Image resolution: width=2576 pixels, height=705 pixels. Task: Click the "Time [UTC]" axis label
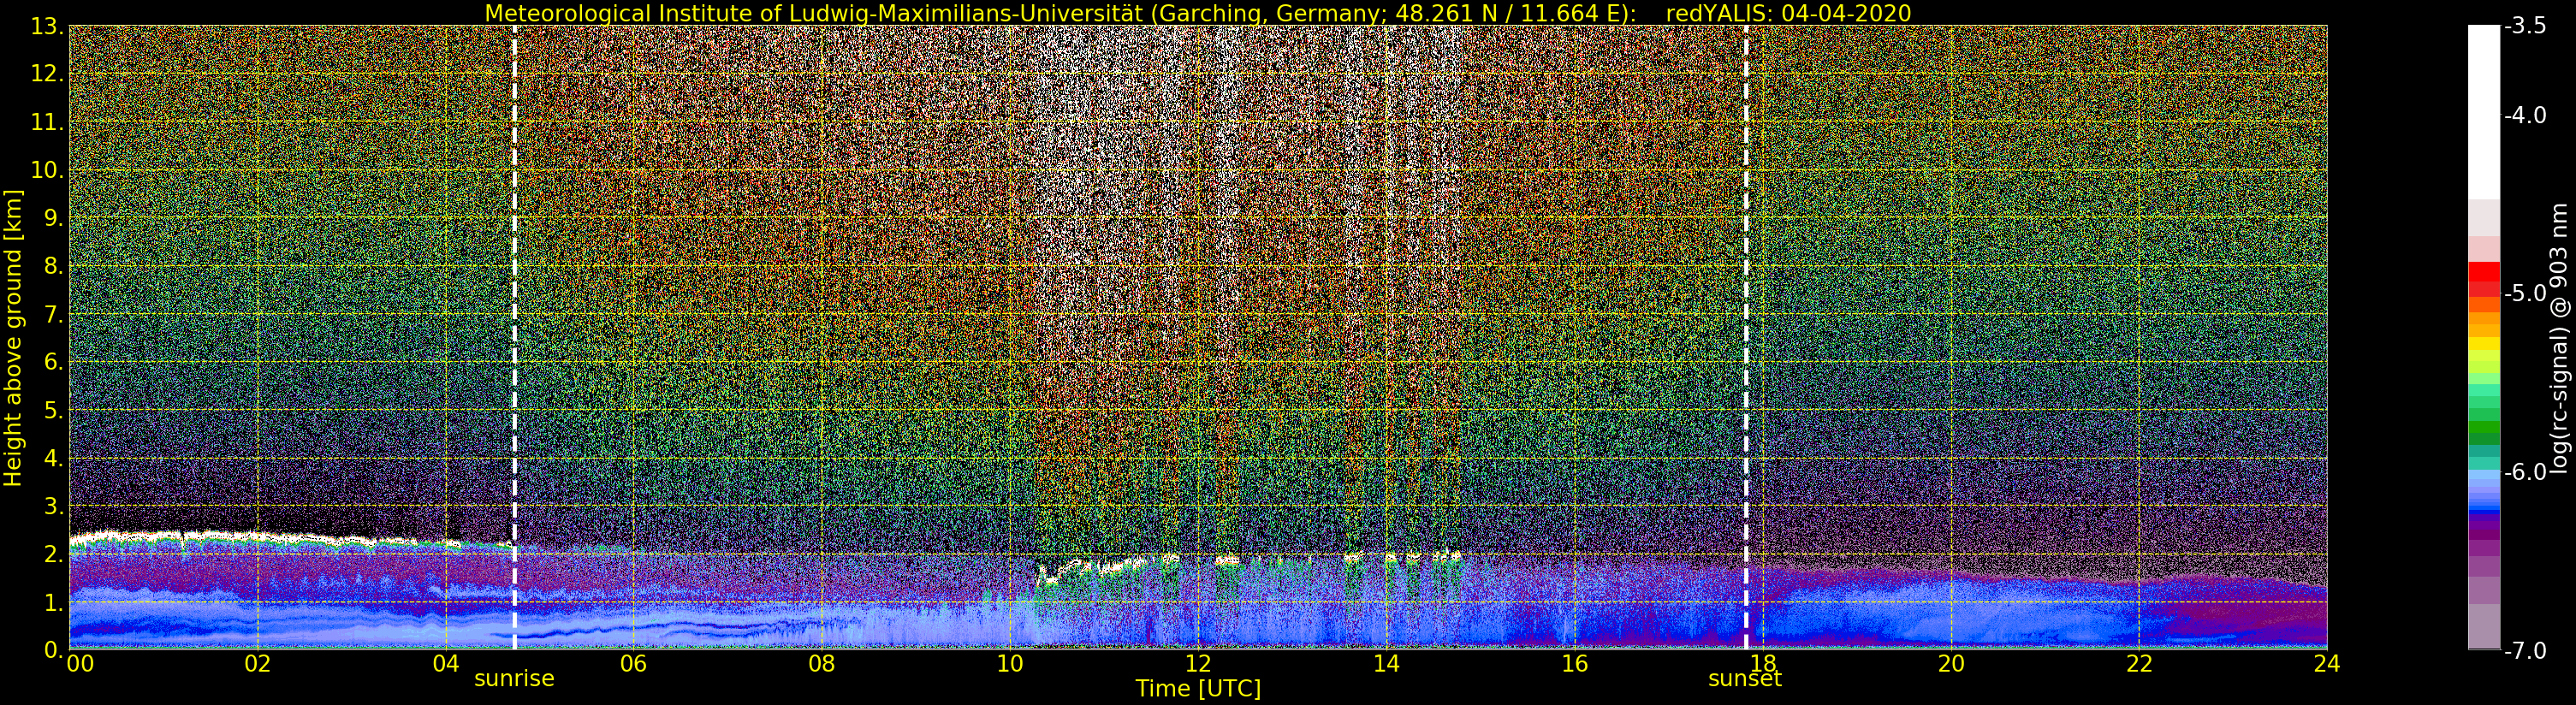pos(1198,688)
